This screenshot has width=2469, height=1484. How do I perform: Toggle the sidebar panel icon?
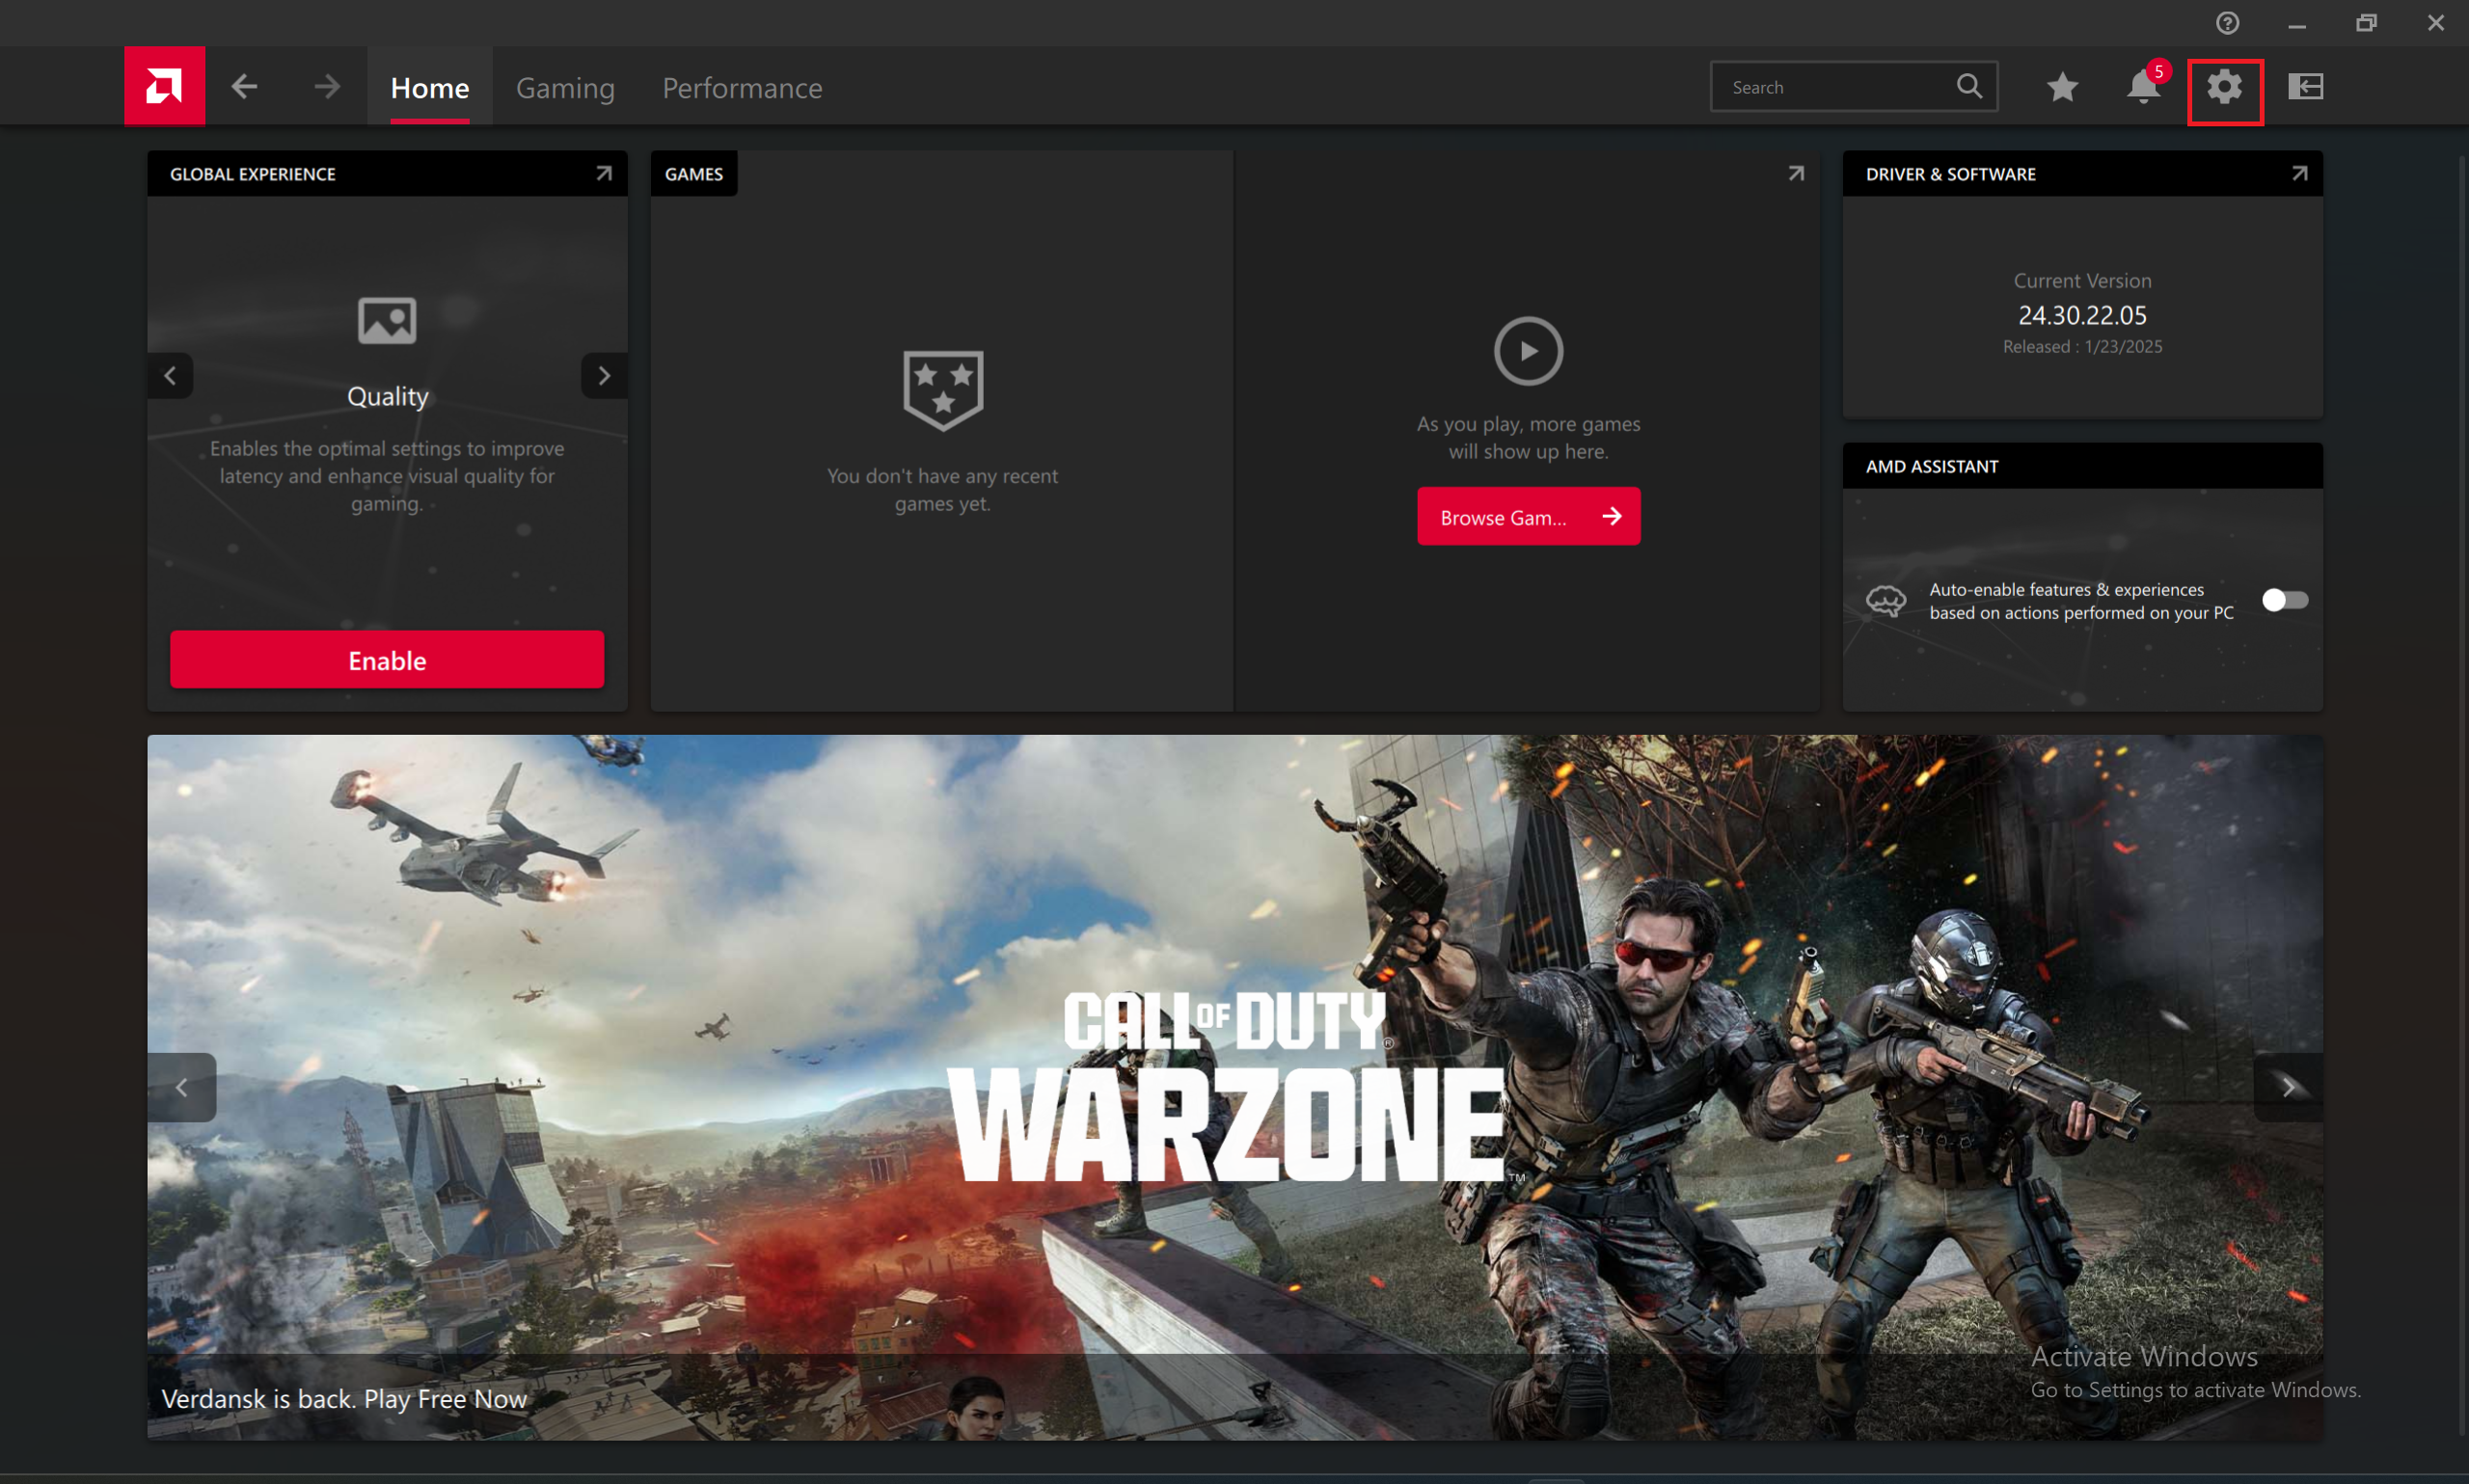(2305, 86)
